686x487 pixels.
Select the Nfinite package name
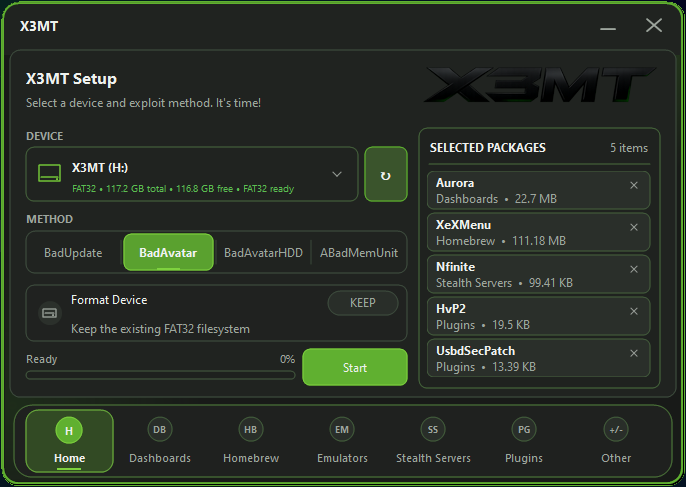coord(455,267)
